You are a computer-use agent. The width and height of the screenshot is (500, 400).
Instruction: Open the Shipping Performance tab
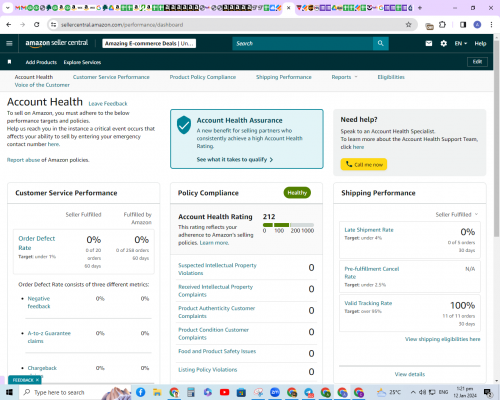pyautogui.click(x=284, y=77)
